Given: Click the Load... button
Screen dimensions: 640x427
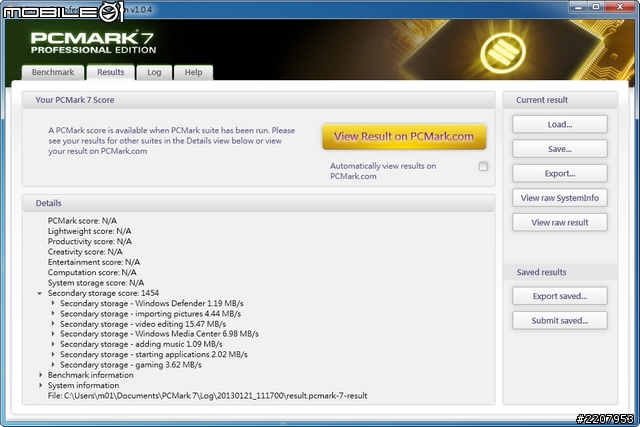Looking at the screenshot, I should click(x=560, y=125).
